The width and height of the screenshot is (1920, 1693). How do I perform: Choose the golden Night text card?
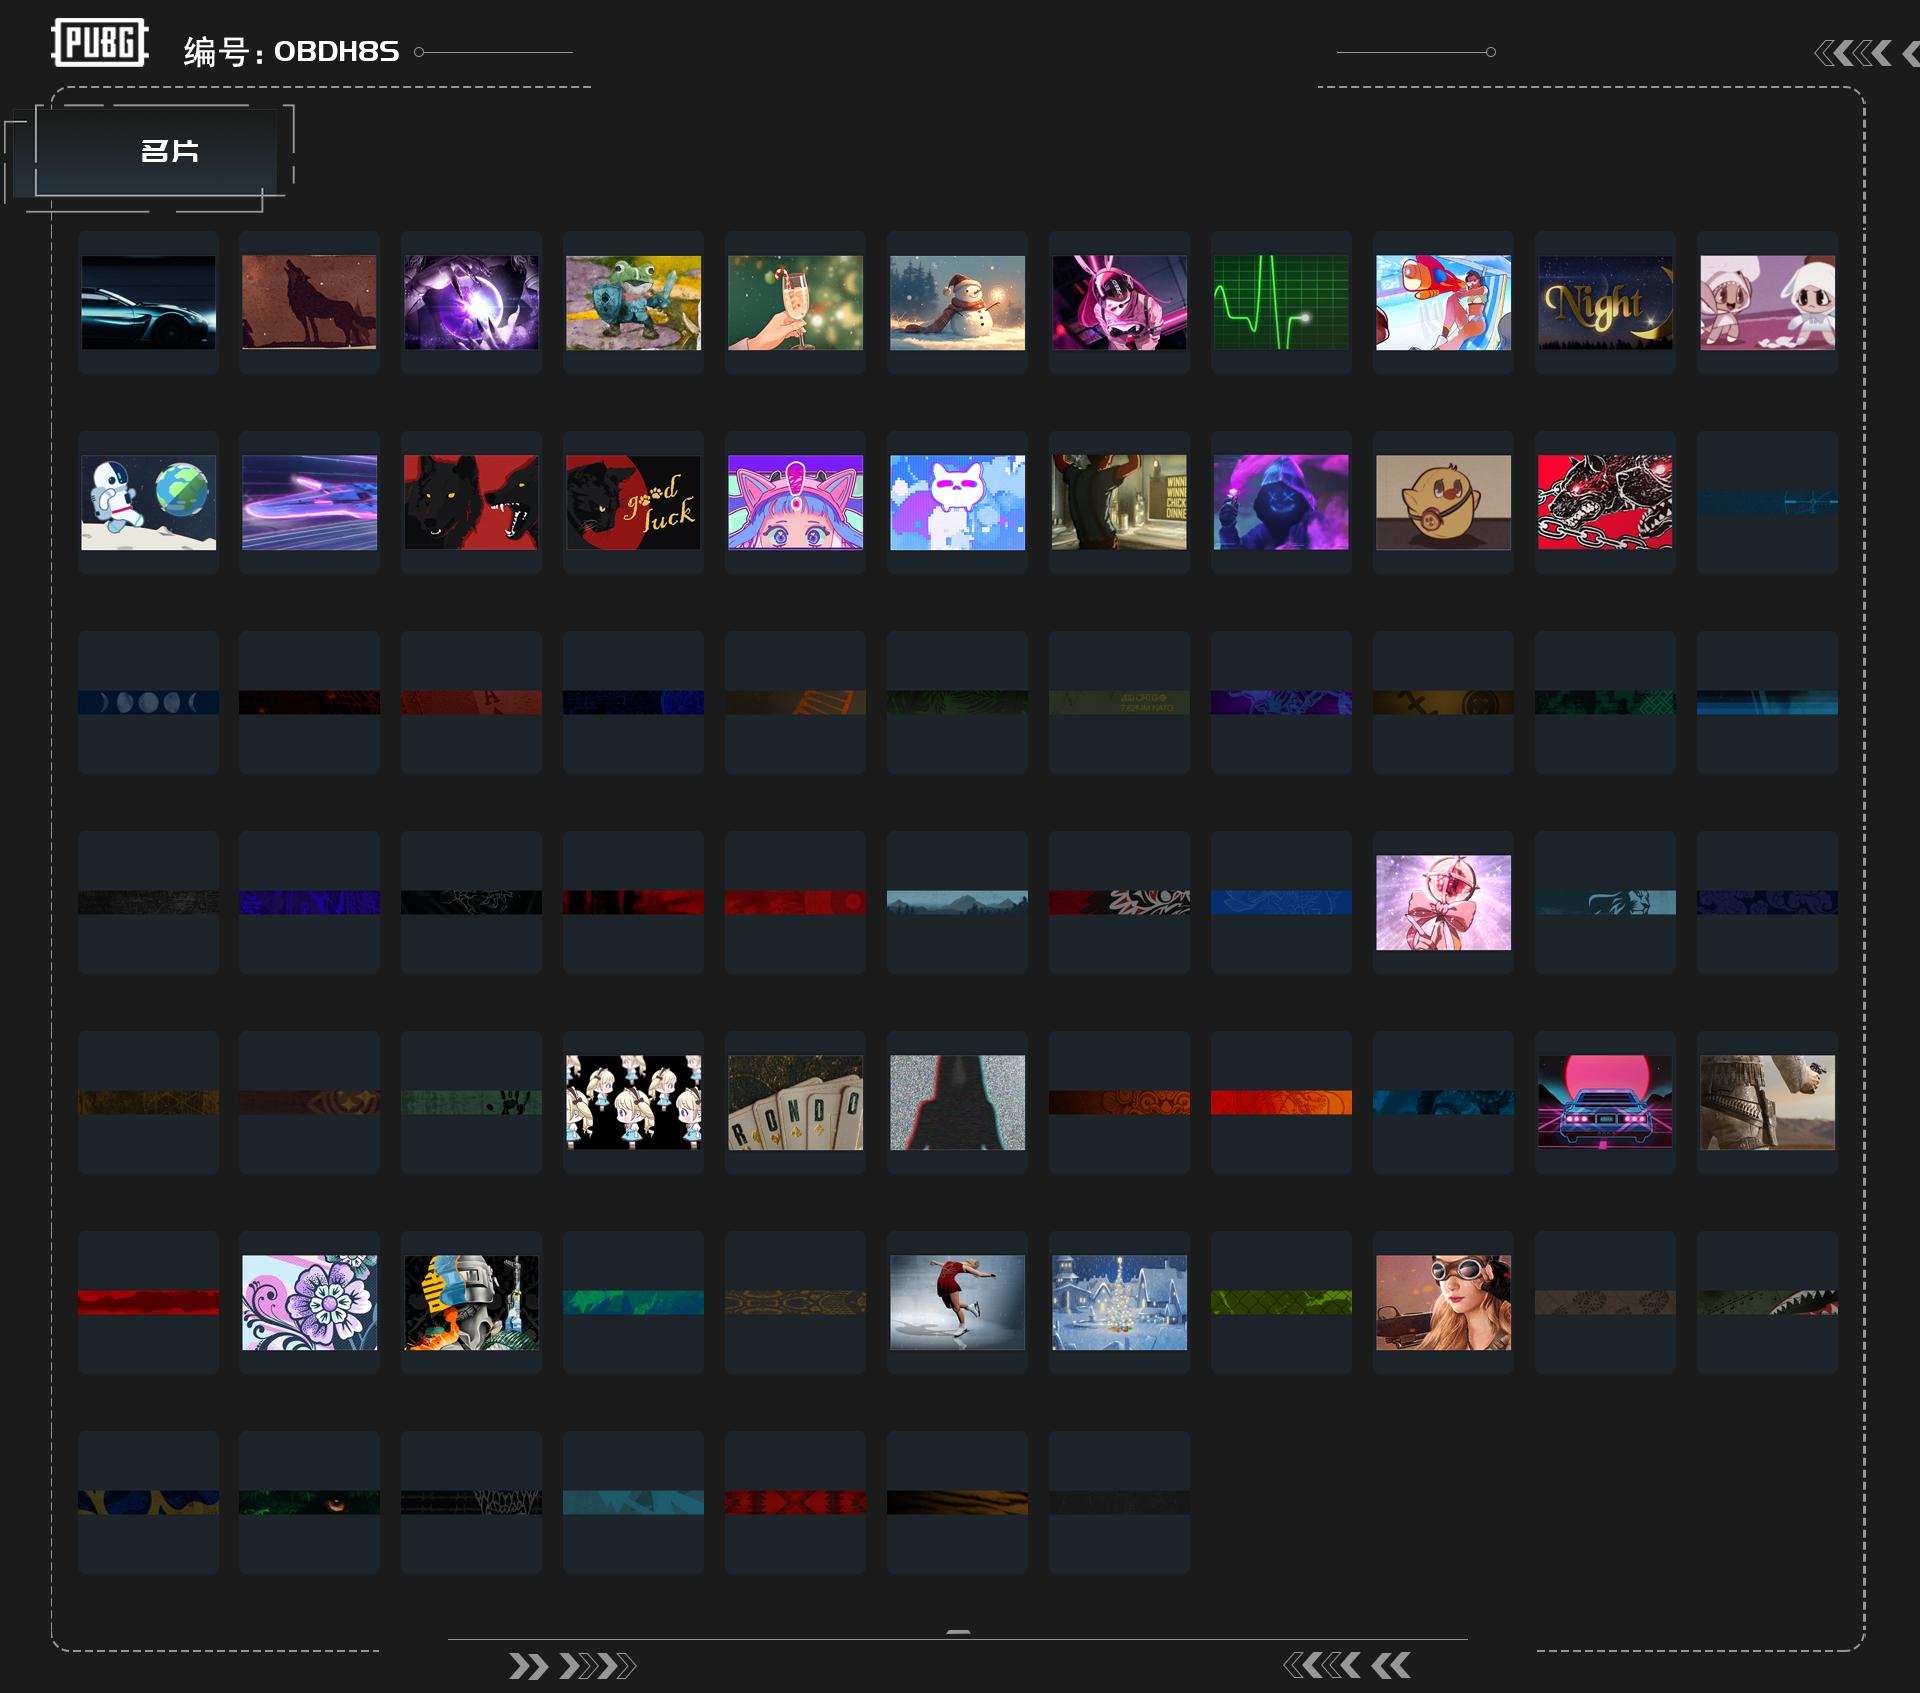(x=1605, y=302)
